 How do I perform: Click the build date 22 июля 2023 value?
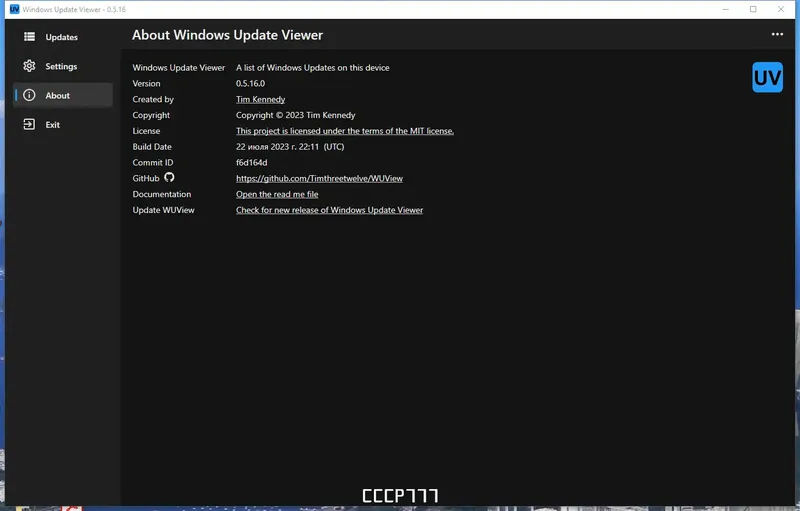pyautogui.click(x=290, y=146)
